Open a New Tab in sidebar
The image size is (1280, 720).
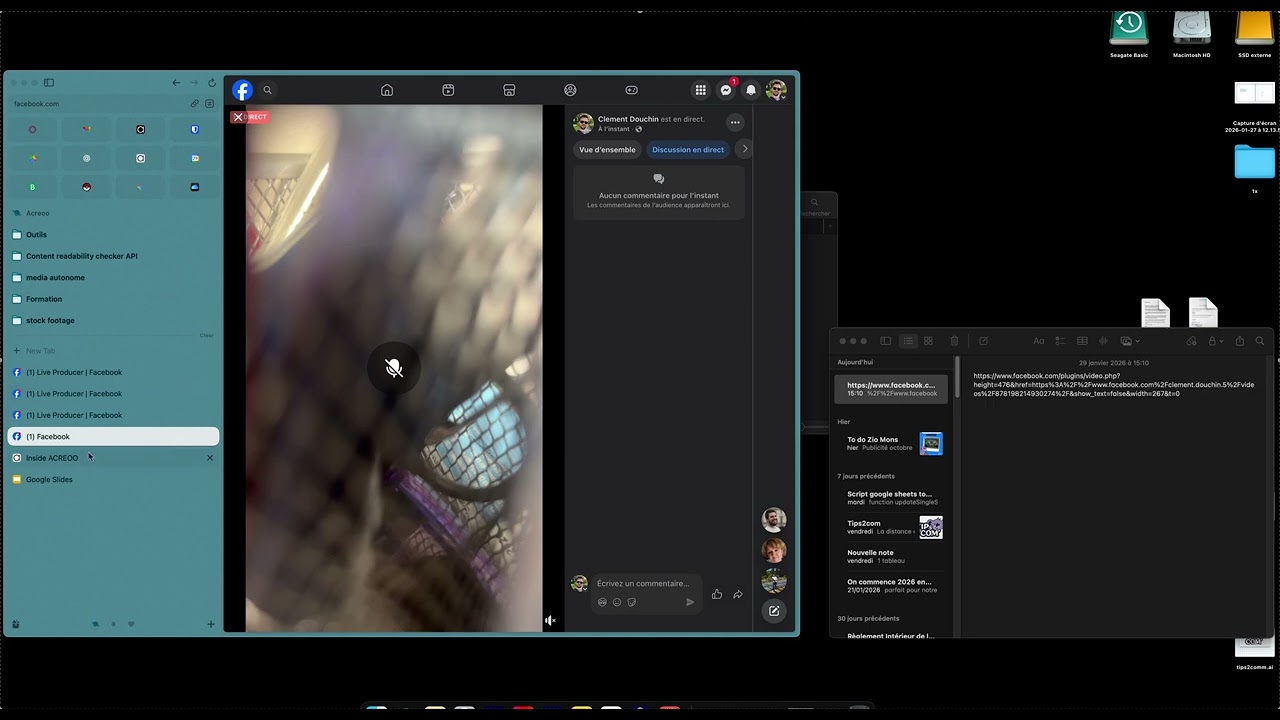(113, 351)
